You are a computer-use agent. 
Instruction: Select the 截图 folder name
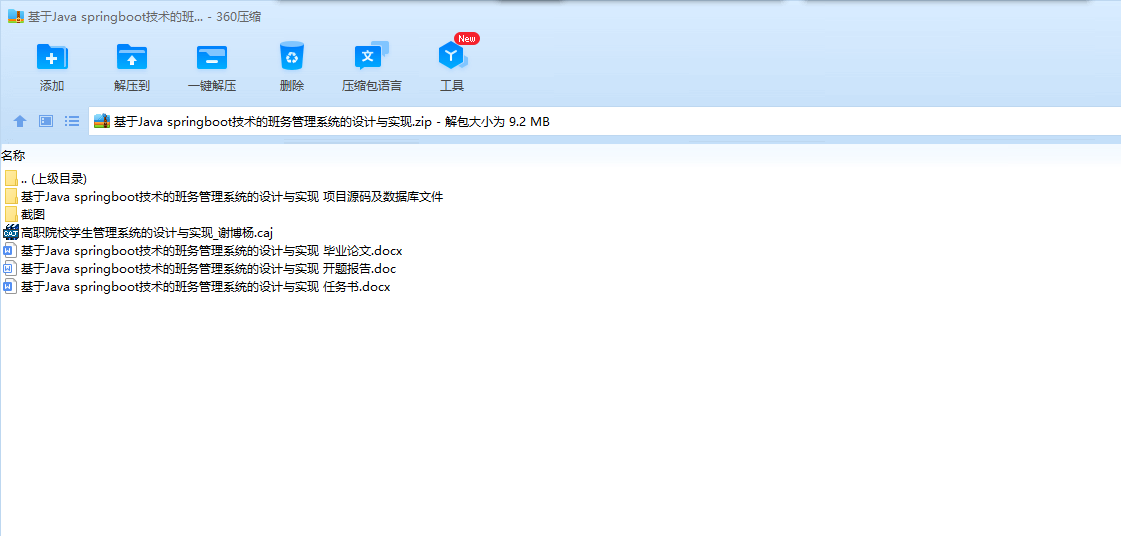click(x=33, y=214)
